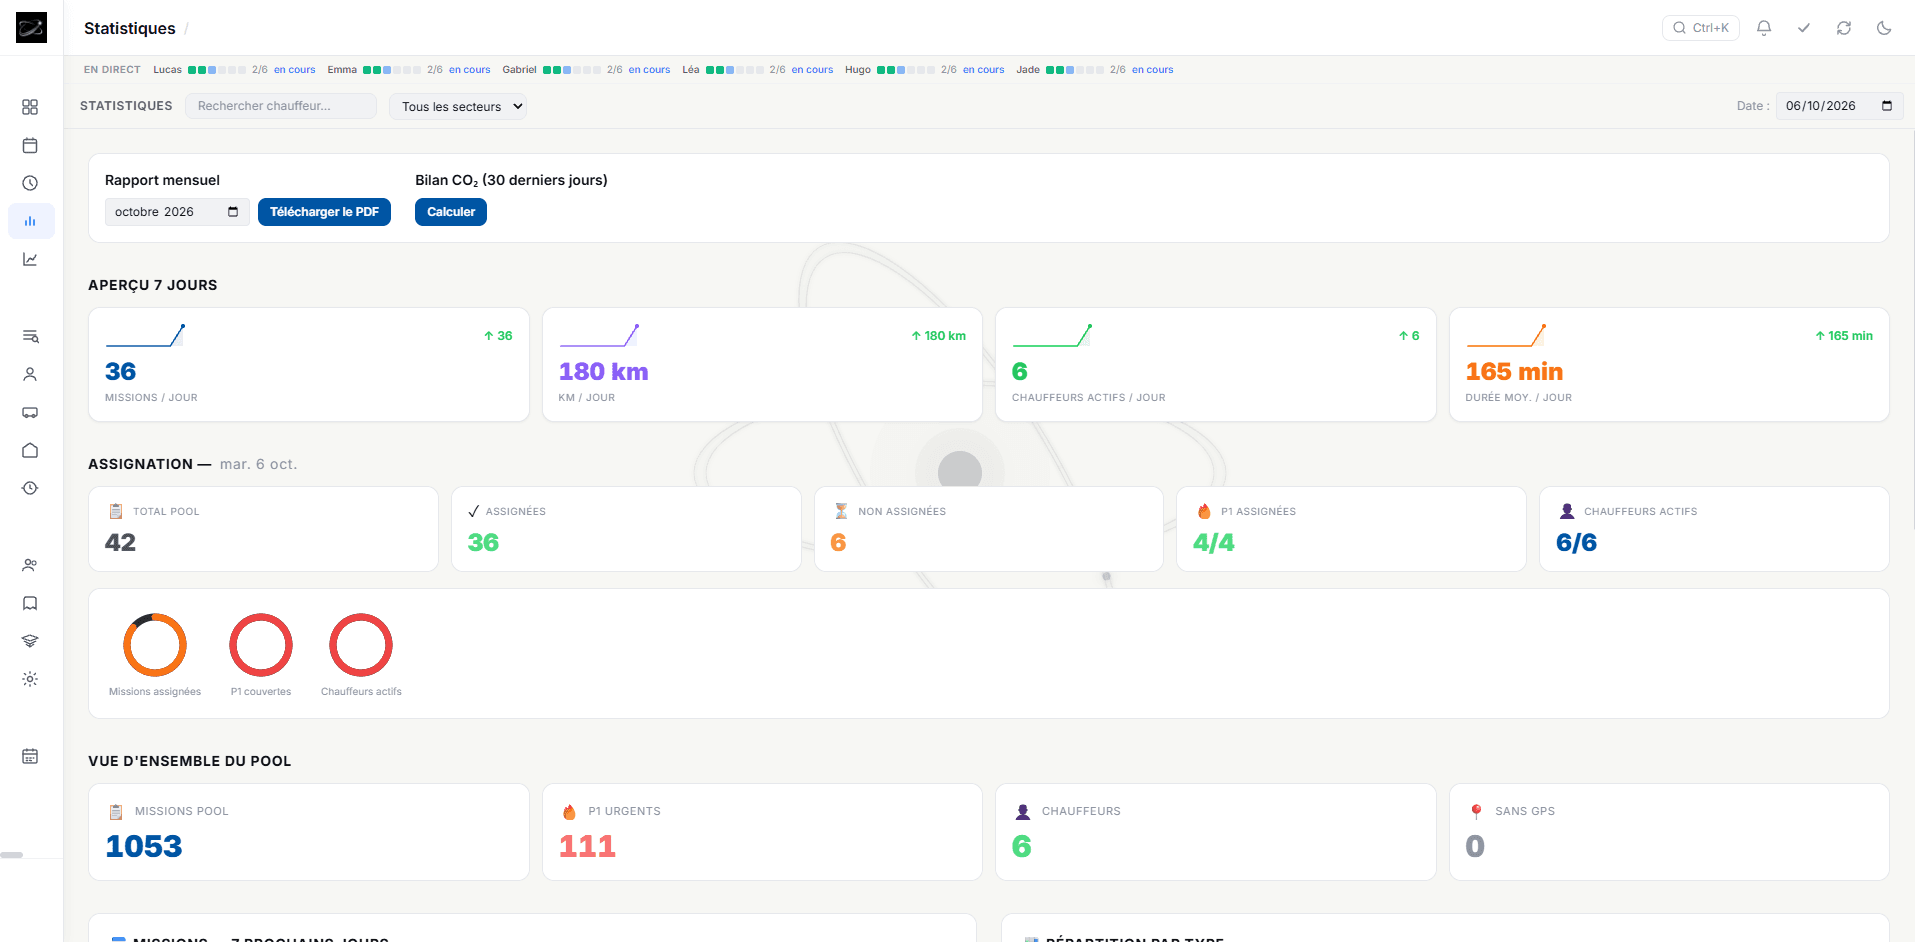Screen dimensions: 1915x942
Task: Click the 1053 Missions Pool value
Action: pyautogui.click(x=144, y=847)
